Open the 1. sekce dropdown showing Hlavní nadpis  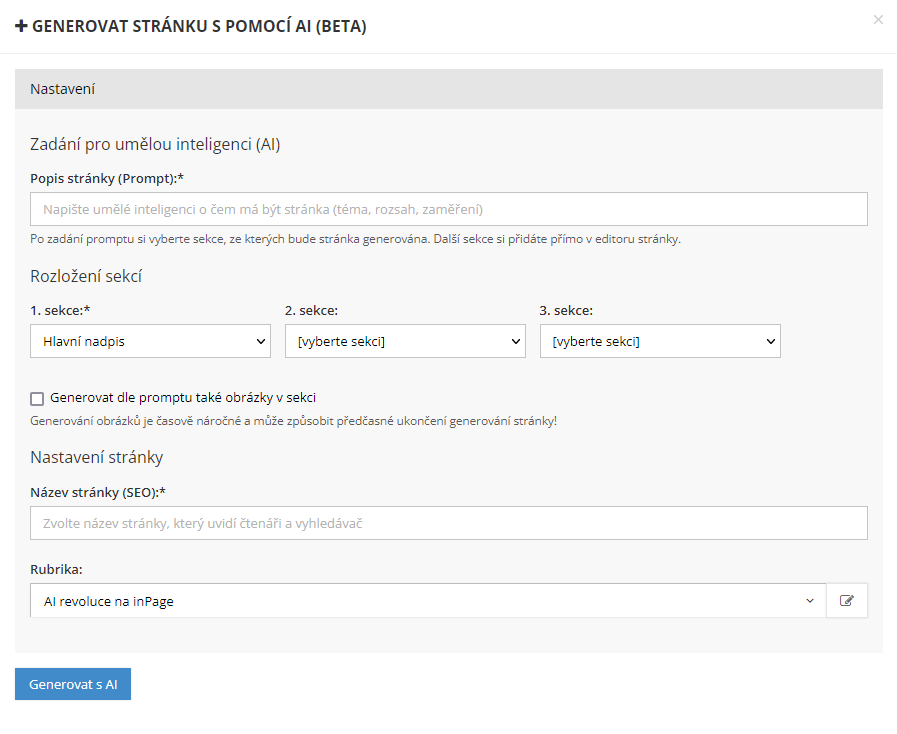click(150, 341)
